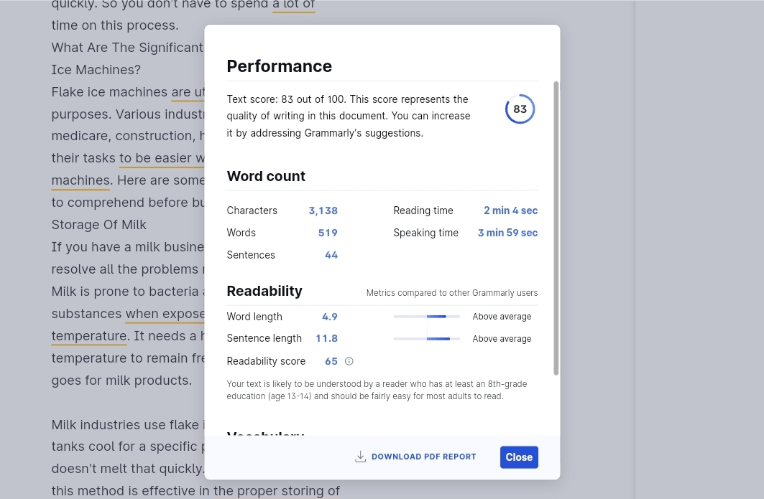The height and width of the screenshot is (499, 764).
Task: Click the Sentence length comparison bar
Action: (x=426, y=339)
